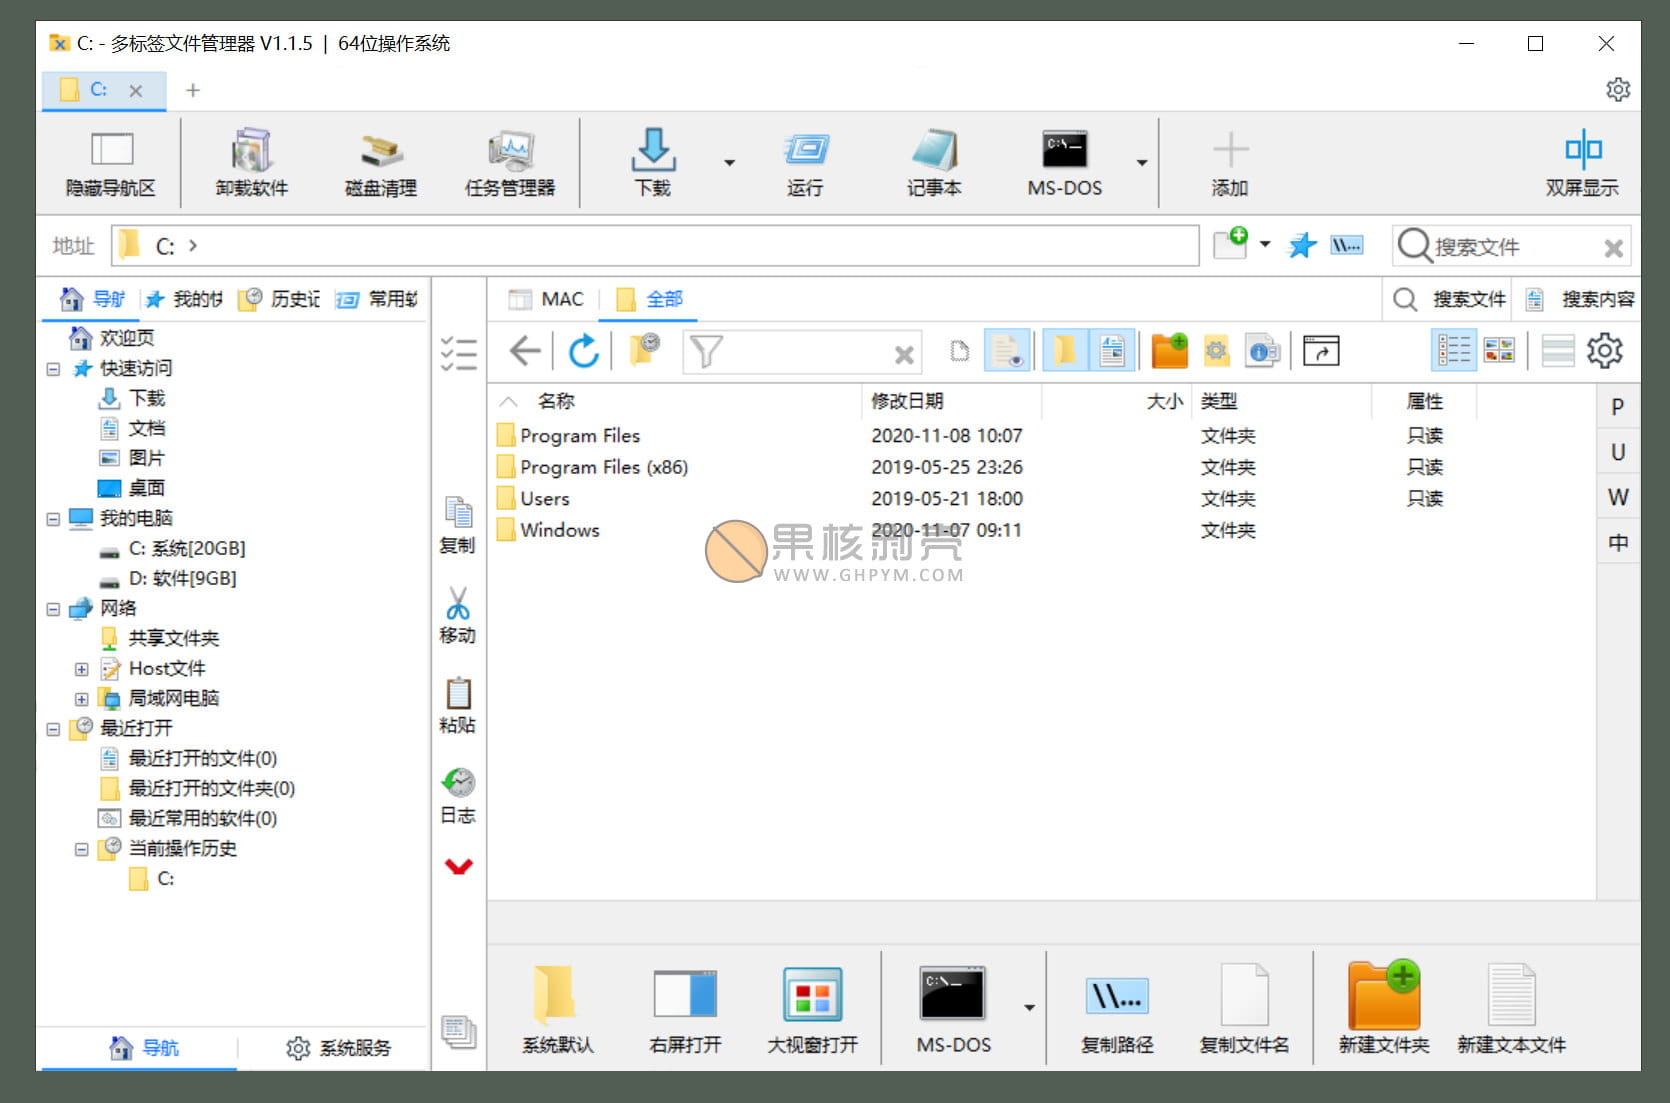1670x1103 pixels.
Task: Click 系统服务 at the bottom left
Action: pos(338,1048)
